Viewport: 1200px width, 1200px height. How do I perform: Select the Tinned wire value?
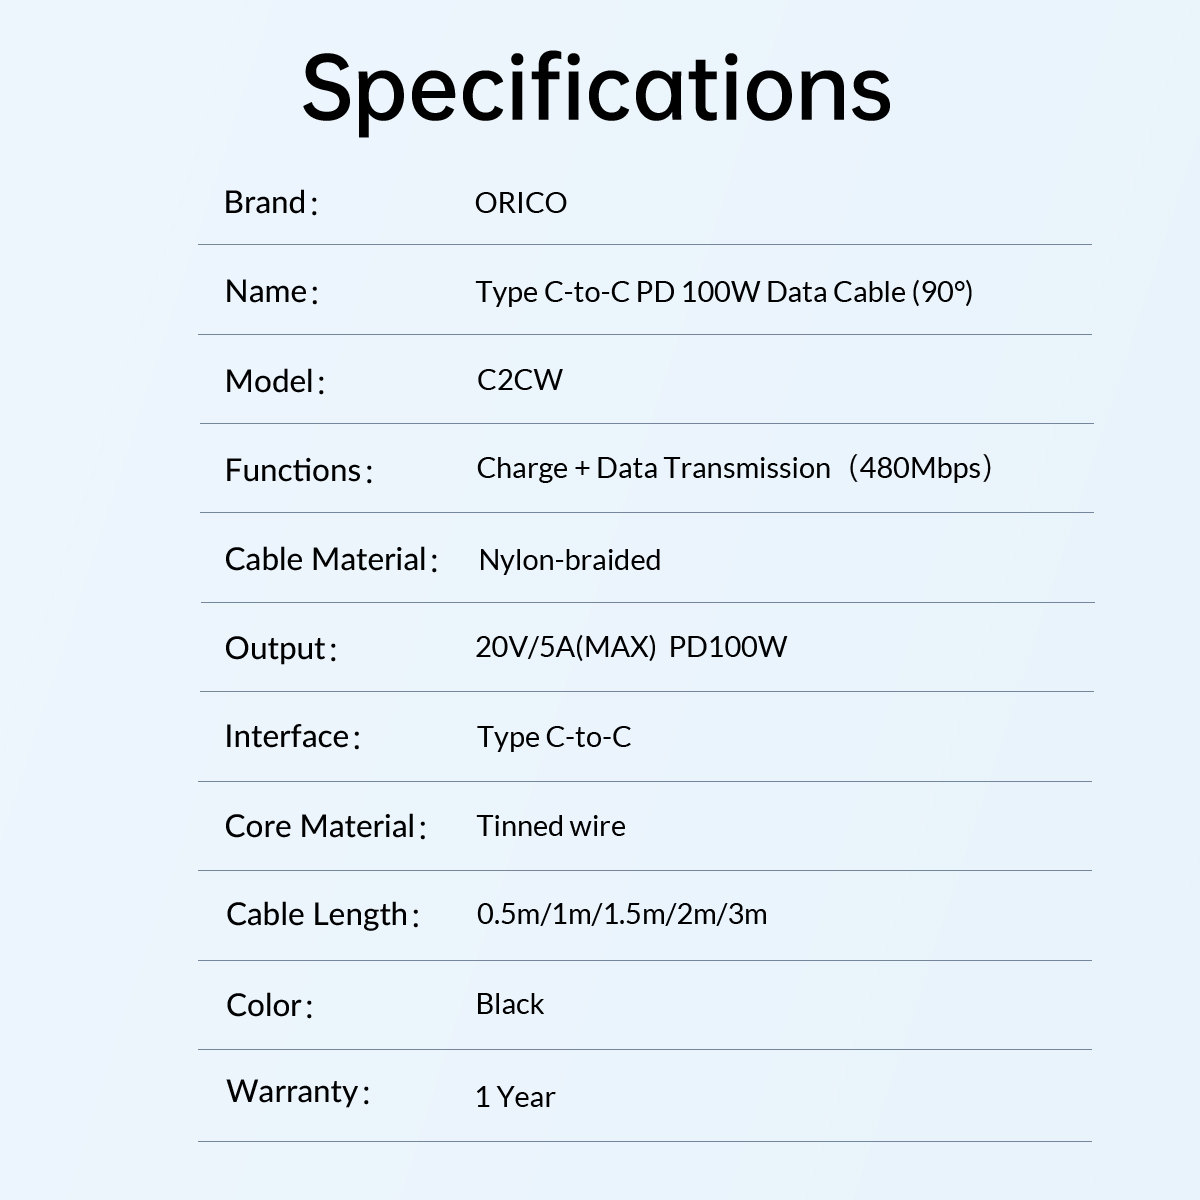551,826
